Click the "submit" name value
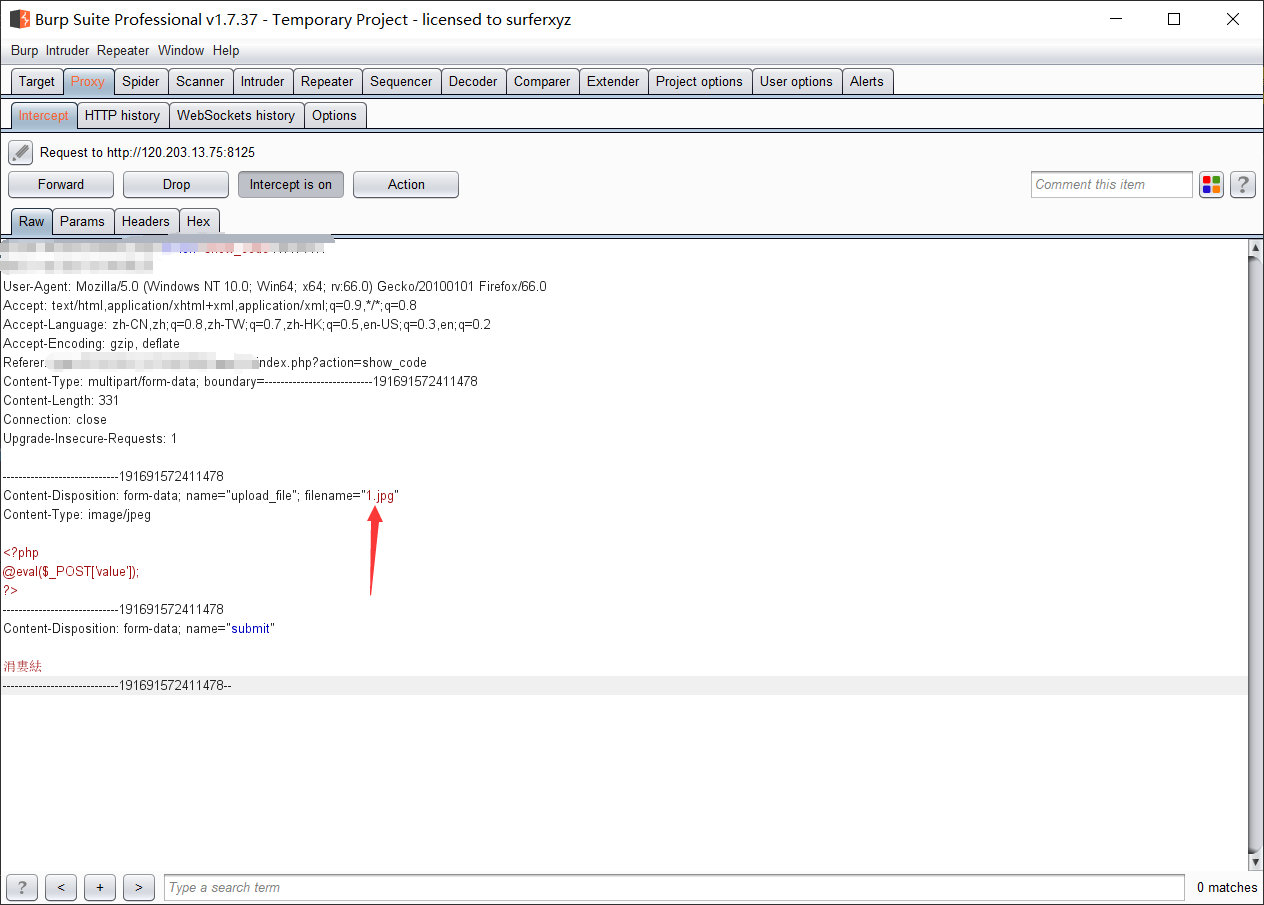This screenshot has height=905, width=1264. (252, 629)
